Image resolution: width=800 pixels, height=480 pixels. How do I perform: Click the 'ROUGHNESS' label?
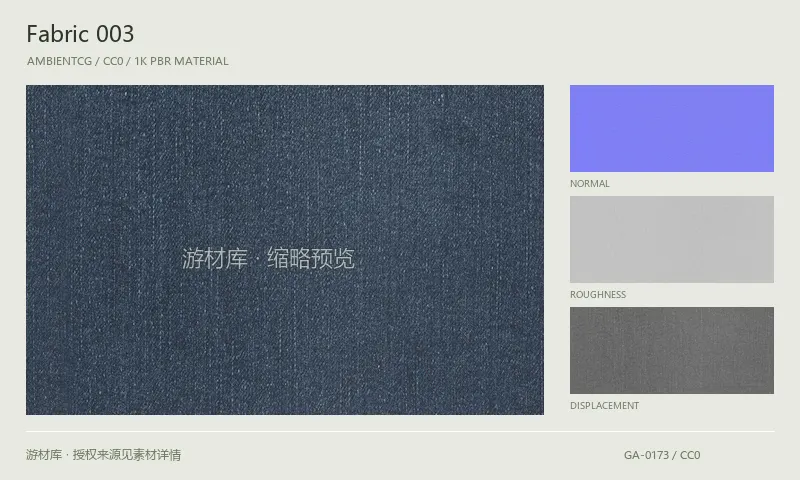pyautogui.click(x=598, y=295)
